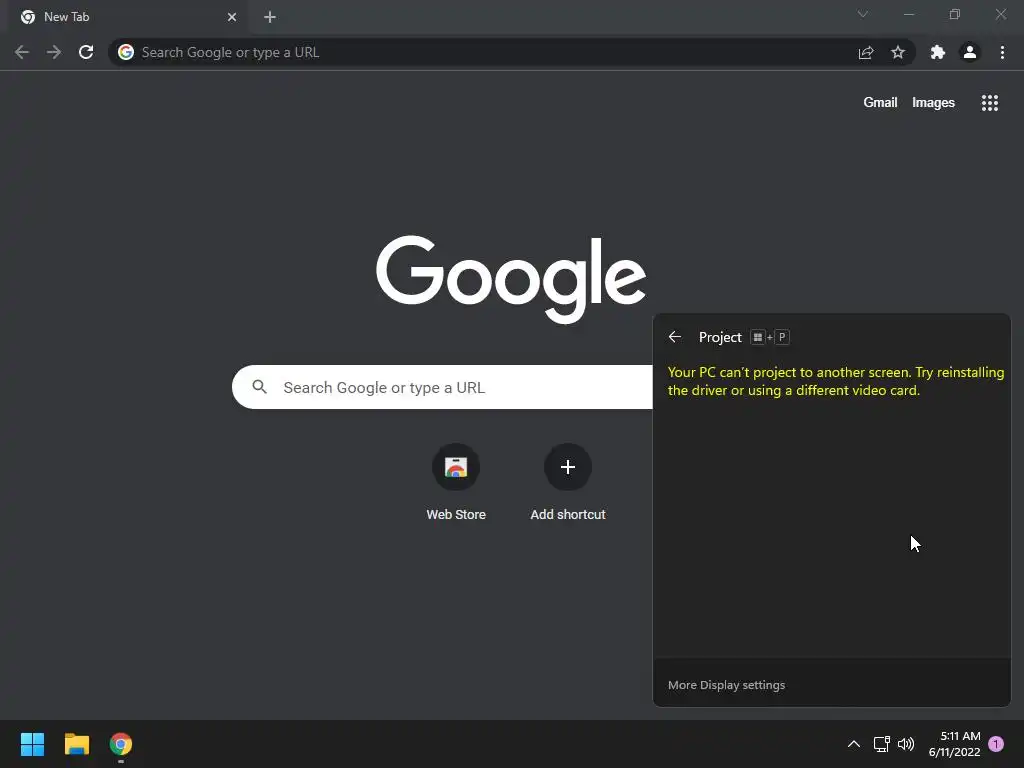1024x768 pixels.
Task: Share this page icon
Action: (866, 52)
